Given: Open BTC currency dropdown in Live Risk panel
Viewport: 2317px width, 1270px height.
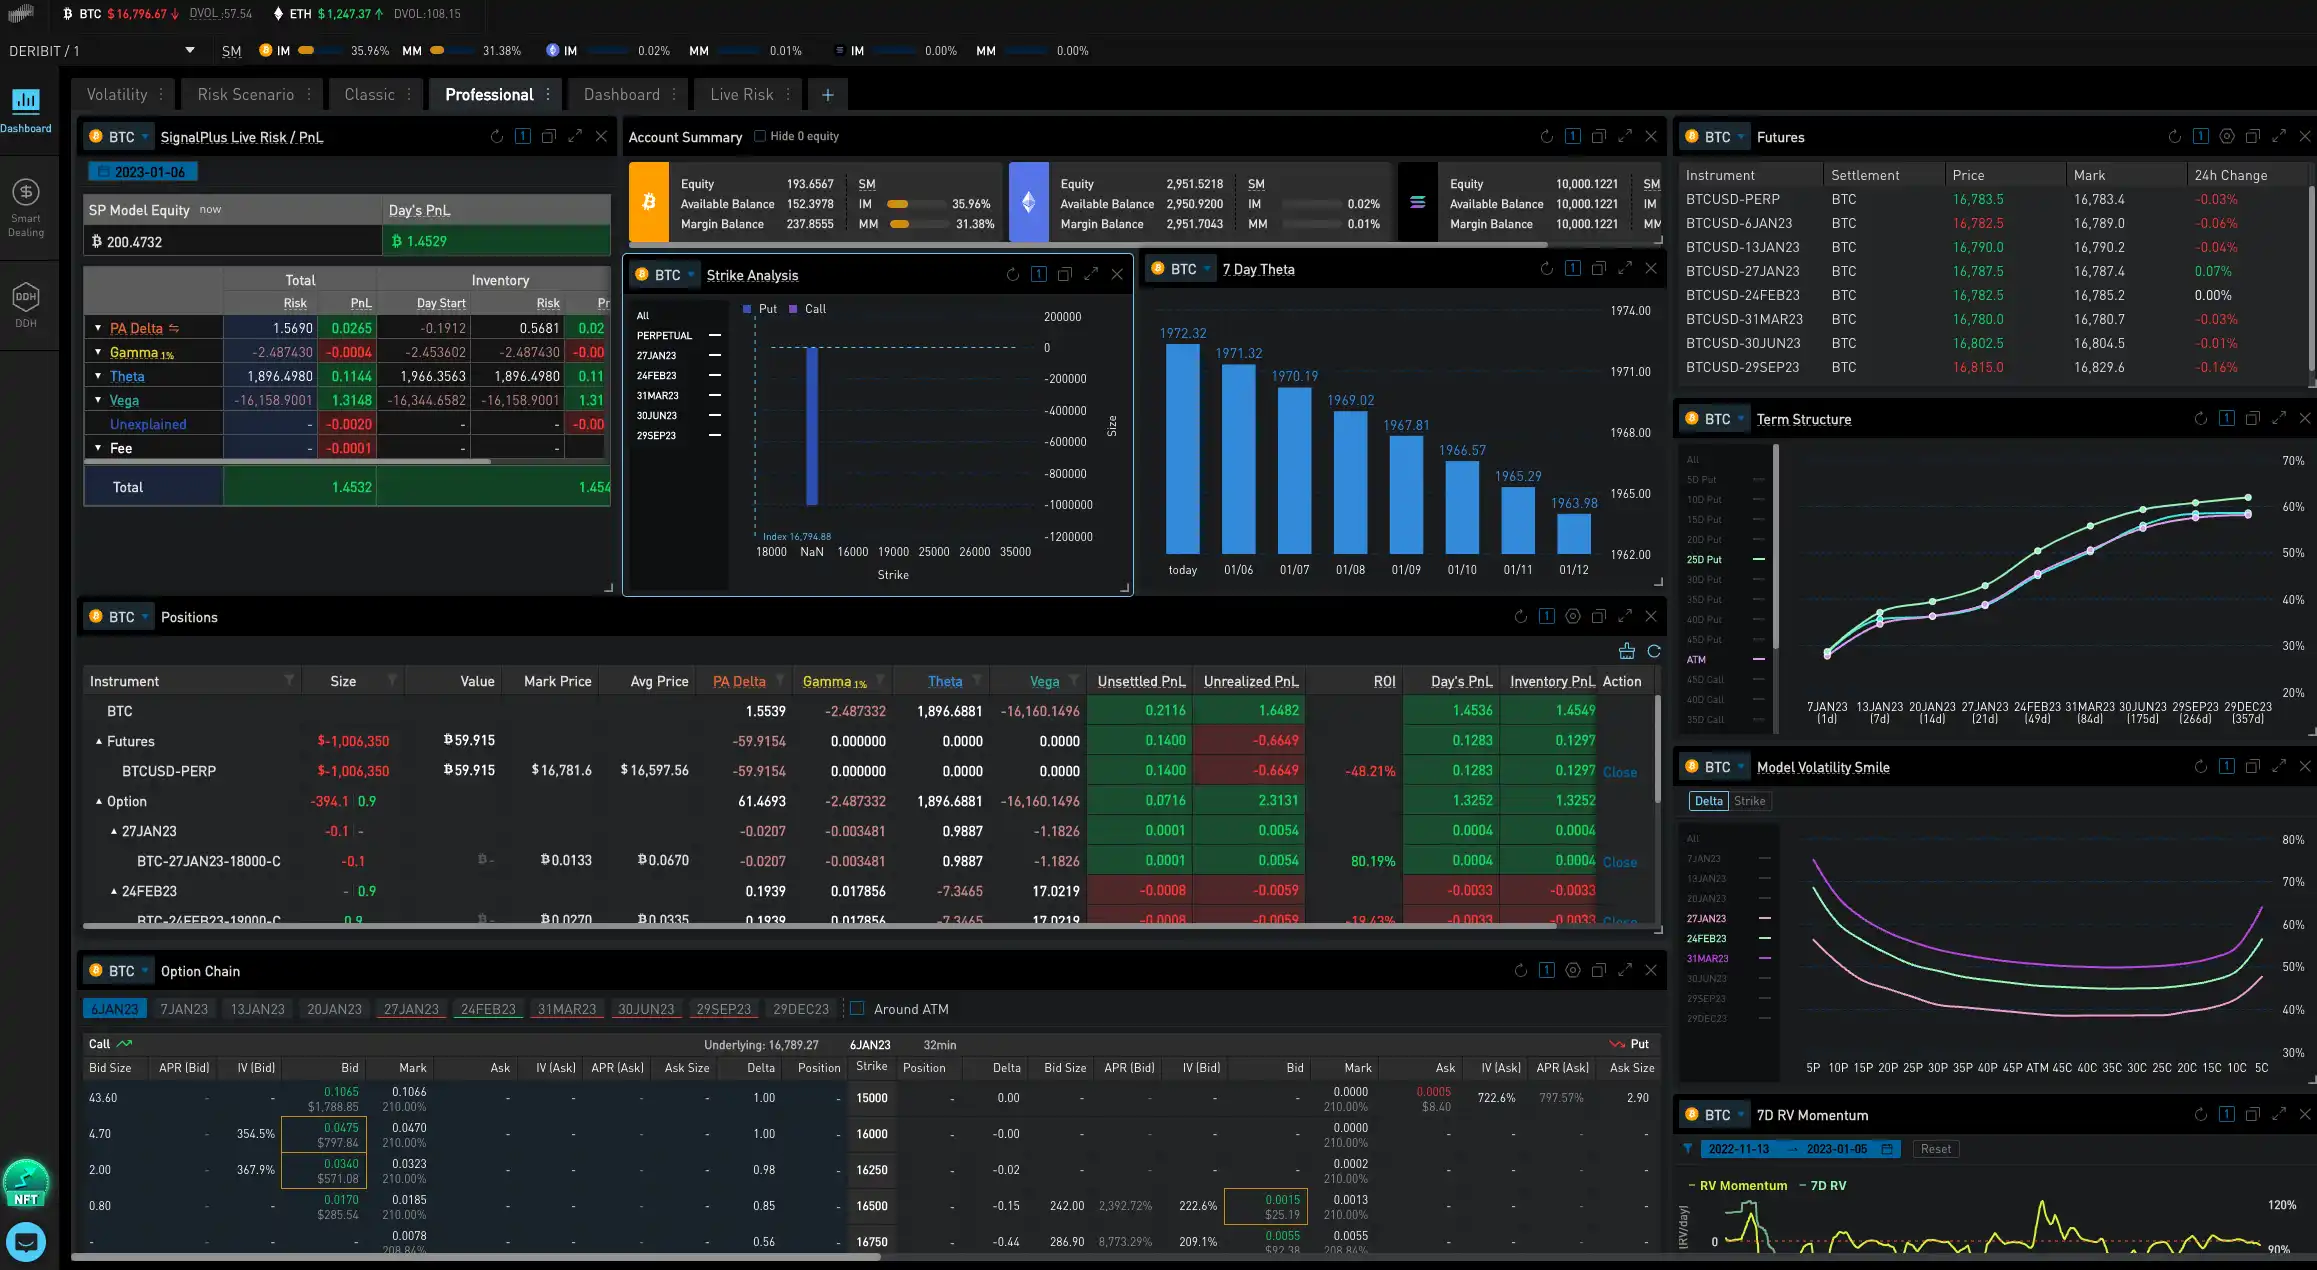Looking at the screenshot, I should [x=119, y=137].
